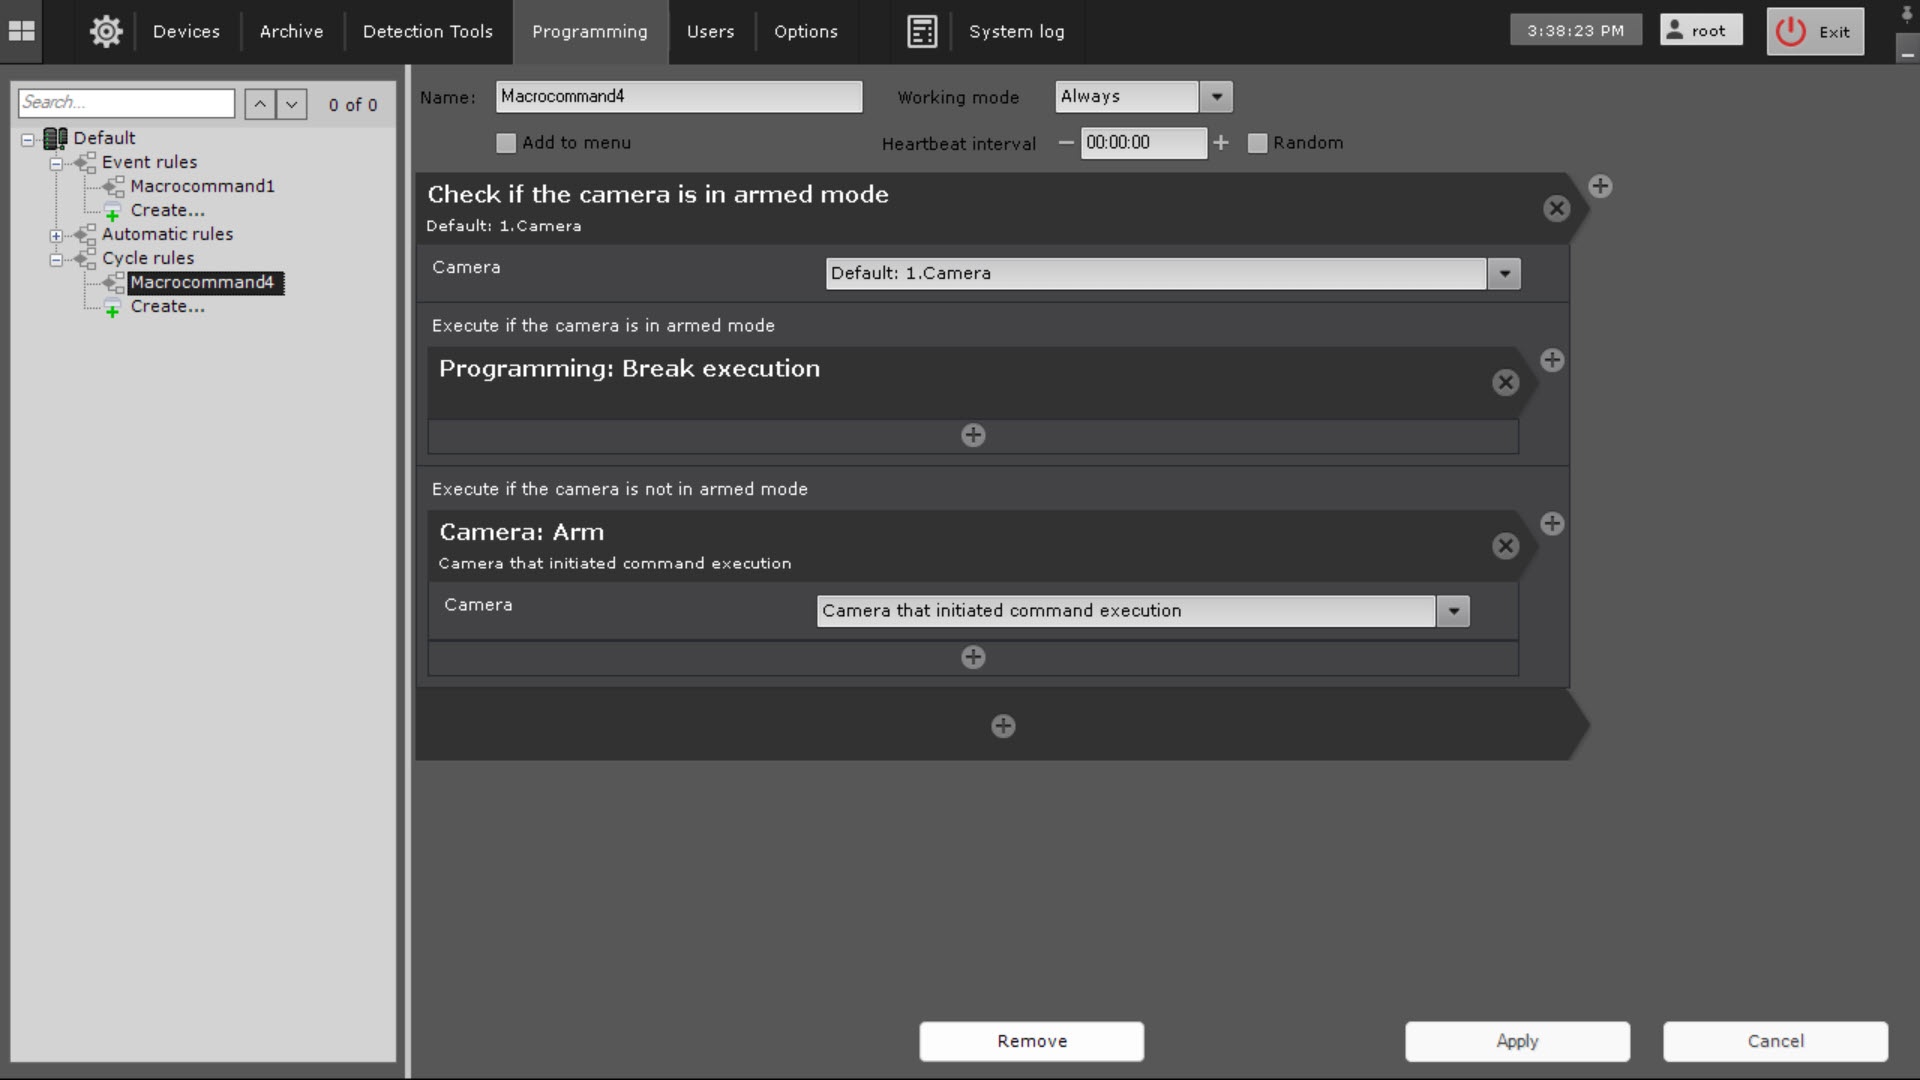Enable the Add to menu checkbox
The width and height of the screenshot is (1920, 1080).
tap(506, 143)
